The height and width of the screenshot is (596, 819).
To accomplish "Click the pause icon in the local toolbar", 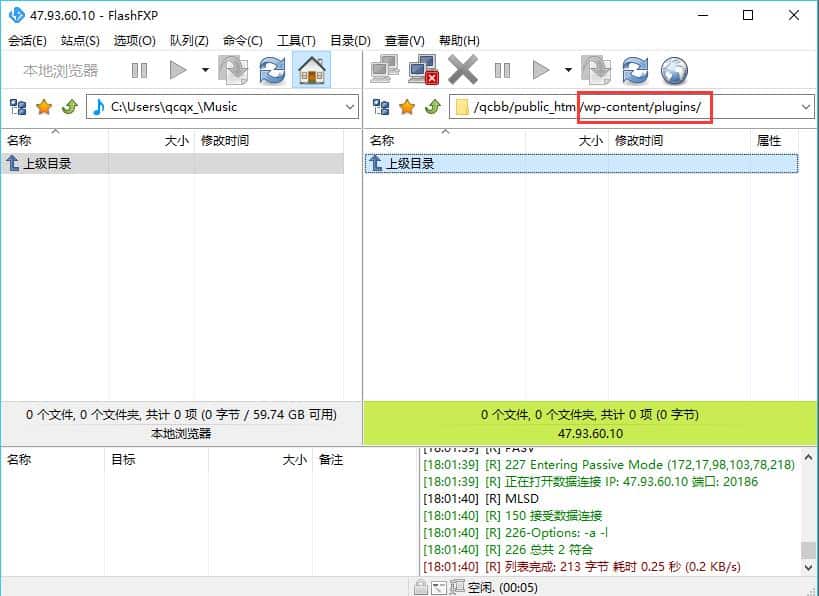I will [139, 70].
